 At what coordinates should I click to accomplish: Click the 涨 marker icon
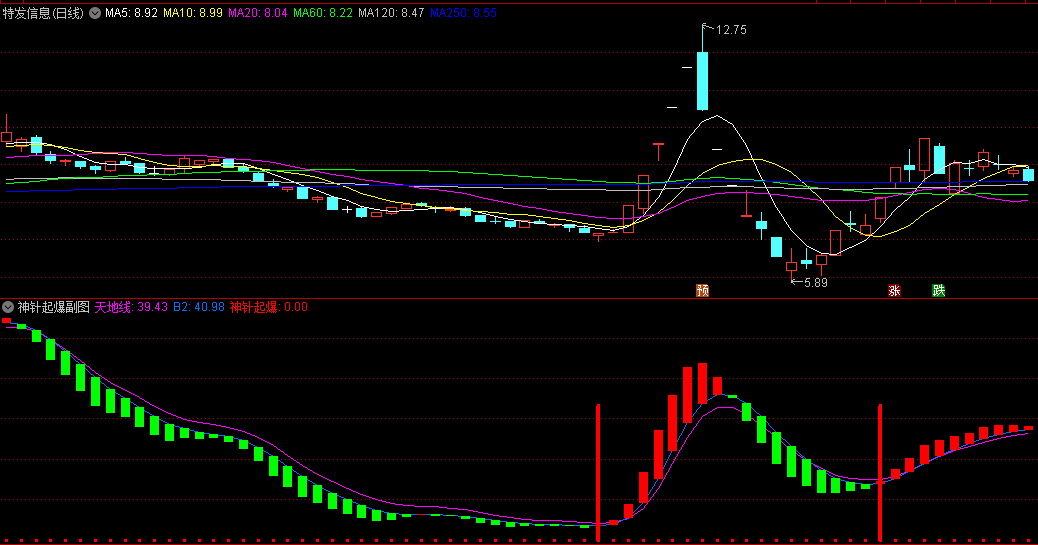(x=894, y=290)
